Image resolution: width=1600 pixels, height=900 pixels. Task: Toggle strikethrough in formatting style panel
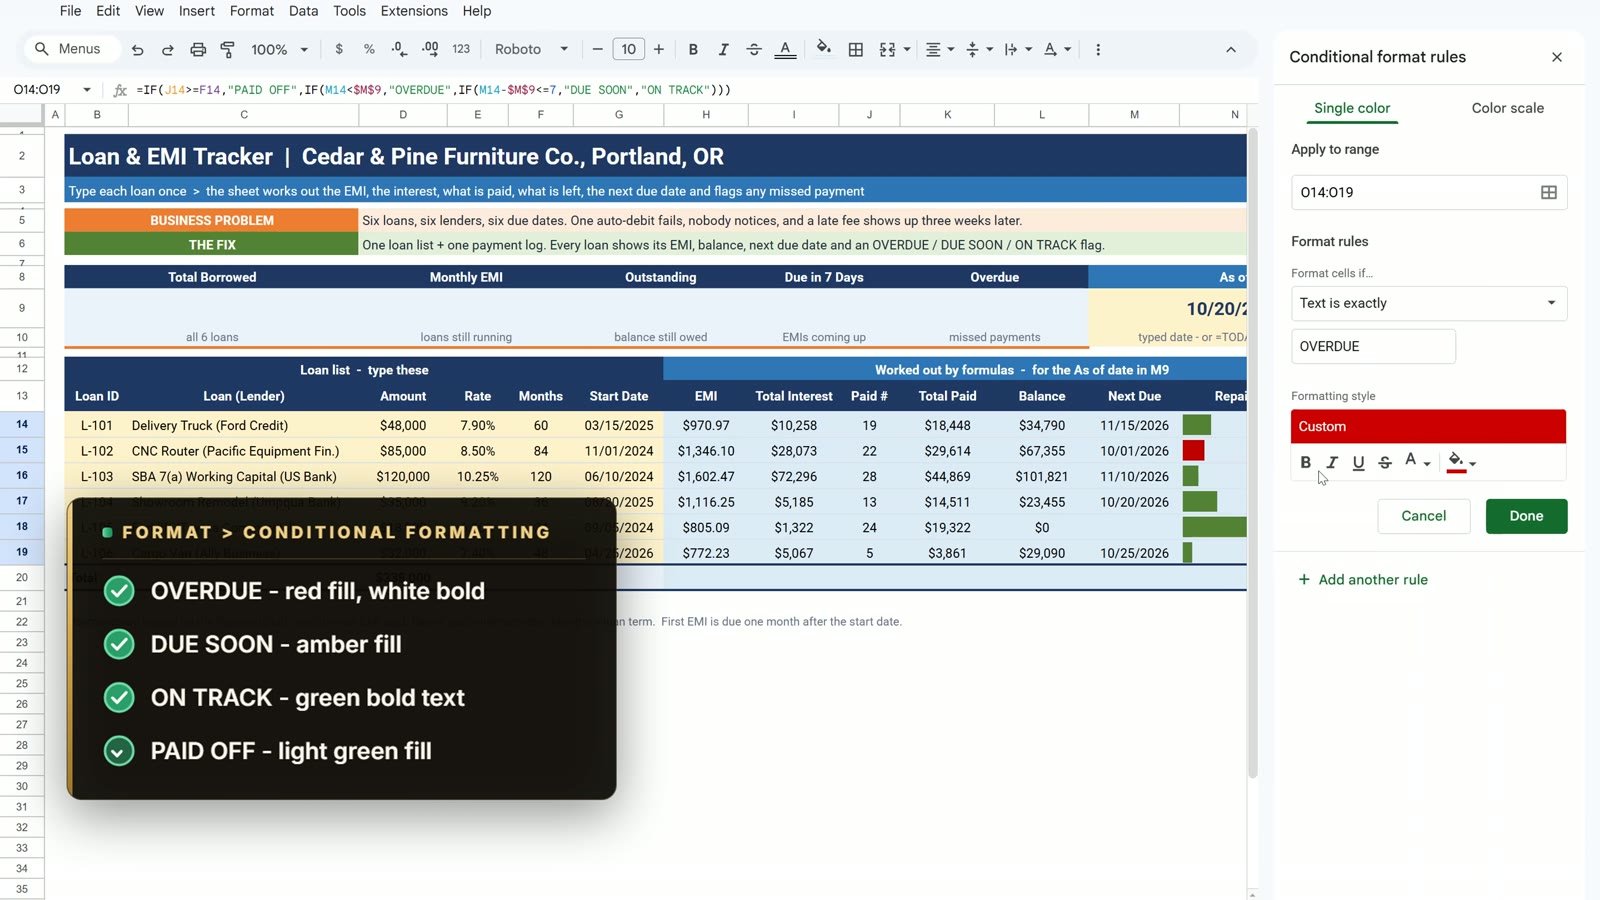click(1385, 462)
